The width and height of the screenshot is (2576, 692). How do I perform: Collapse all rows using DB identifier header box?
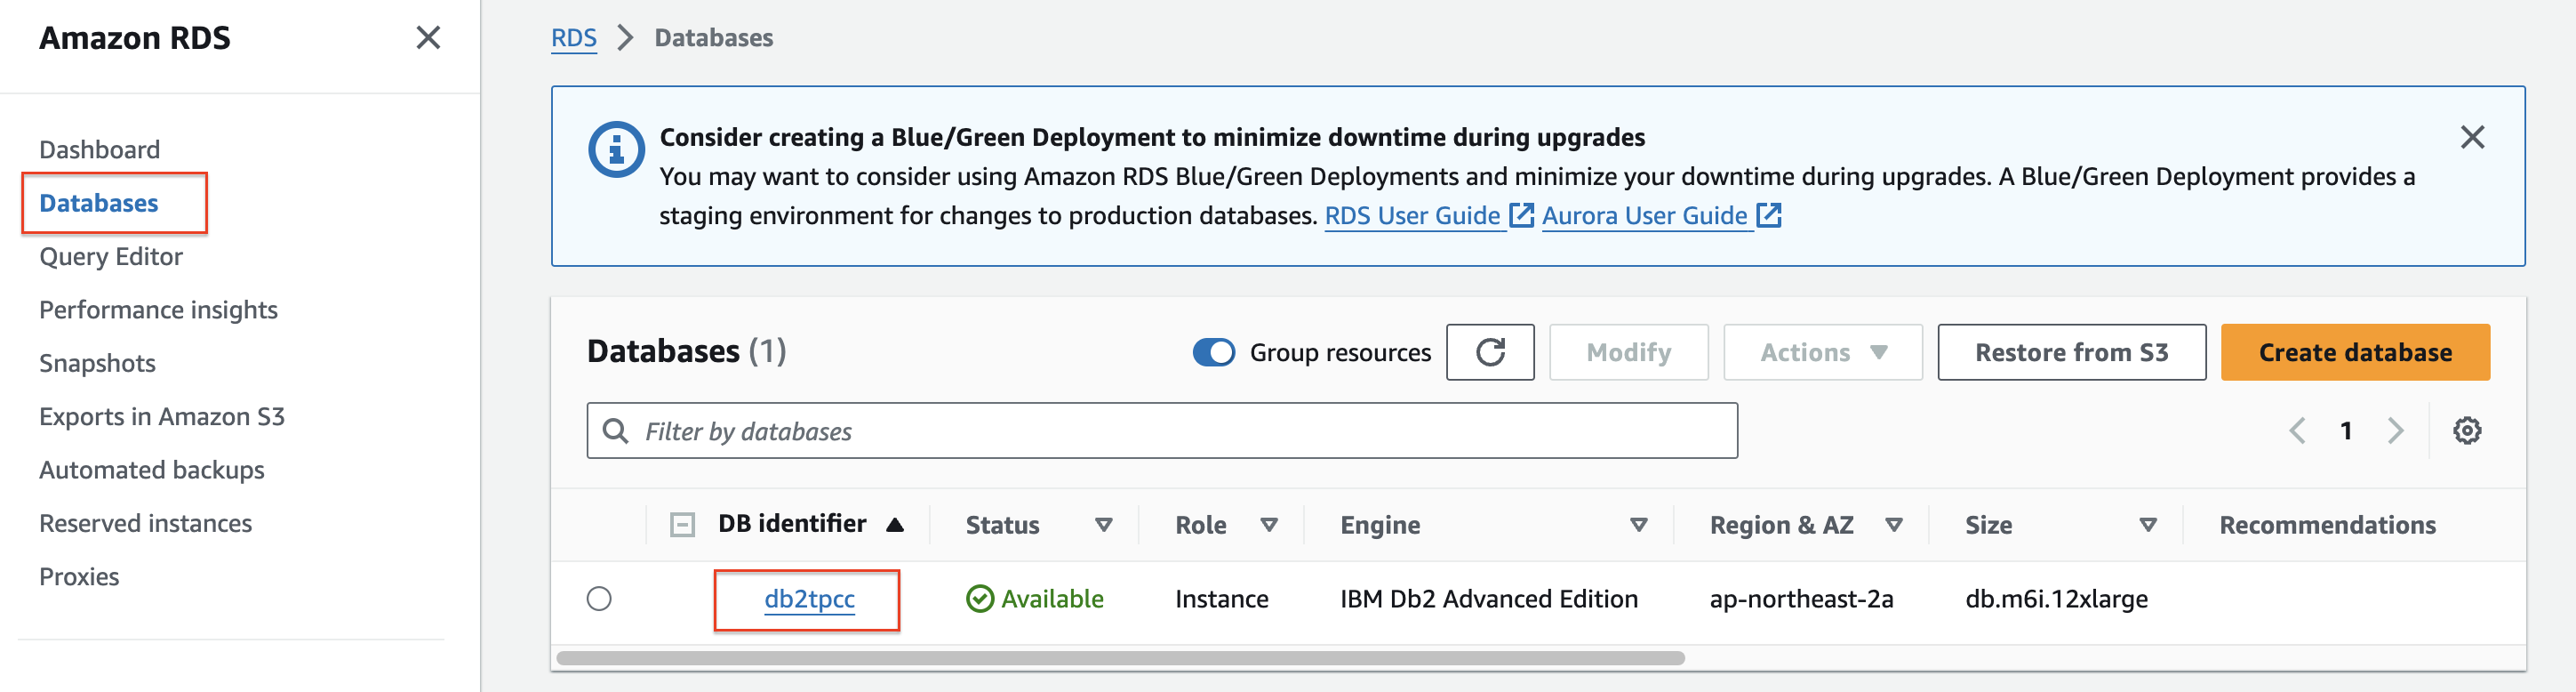click(682, 525)
